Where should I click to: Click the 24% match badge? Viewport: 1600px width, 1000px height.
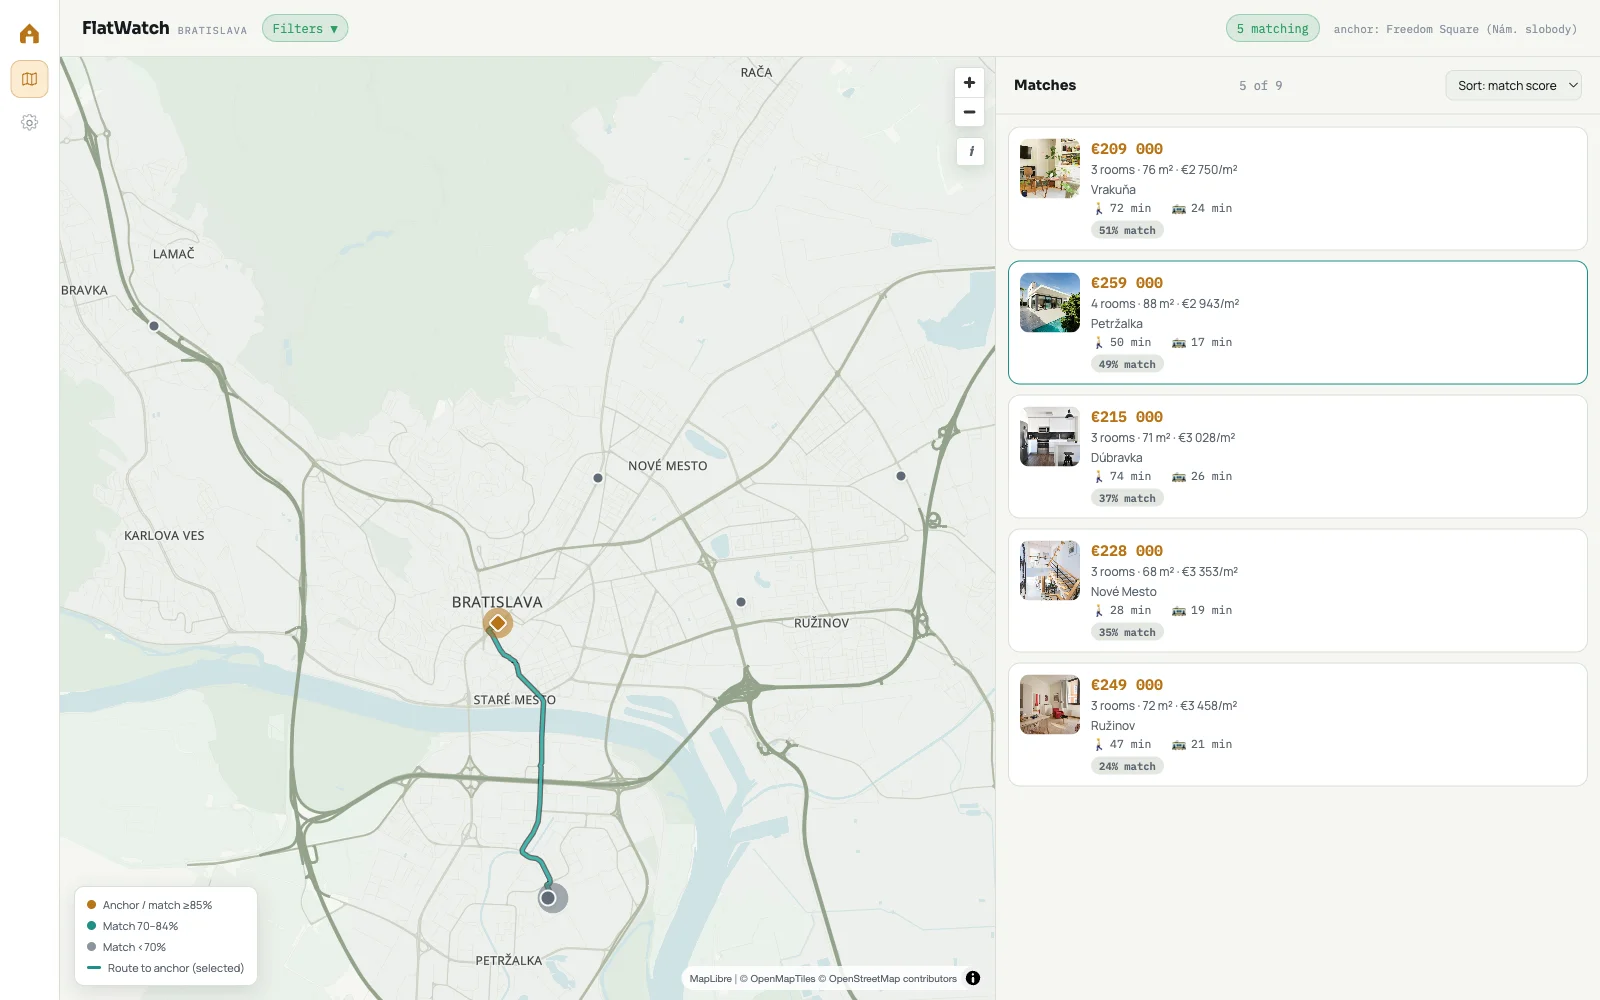coord(1127,766)
